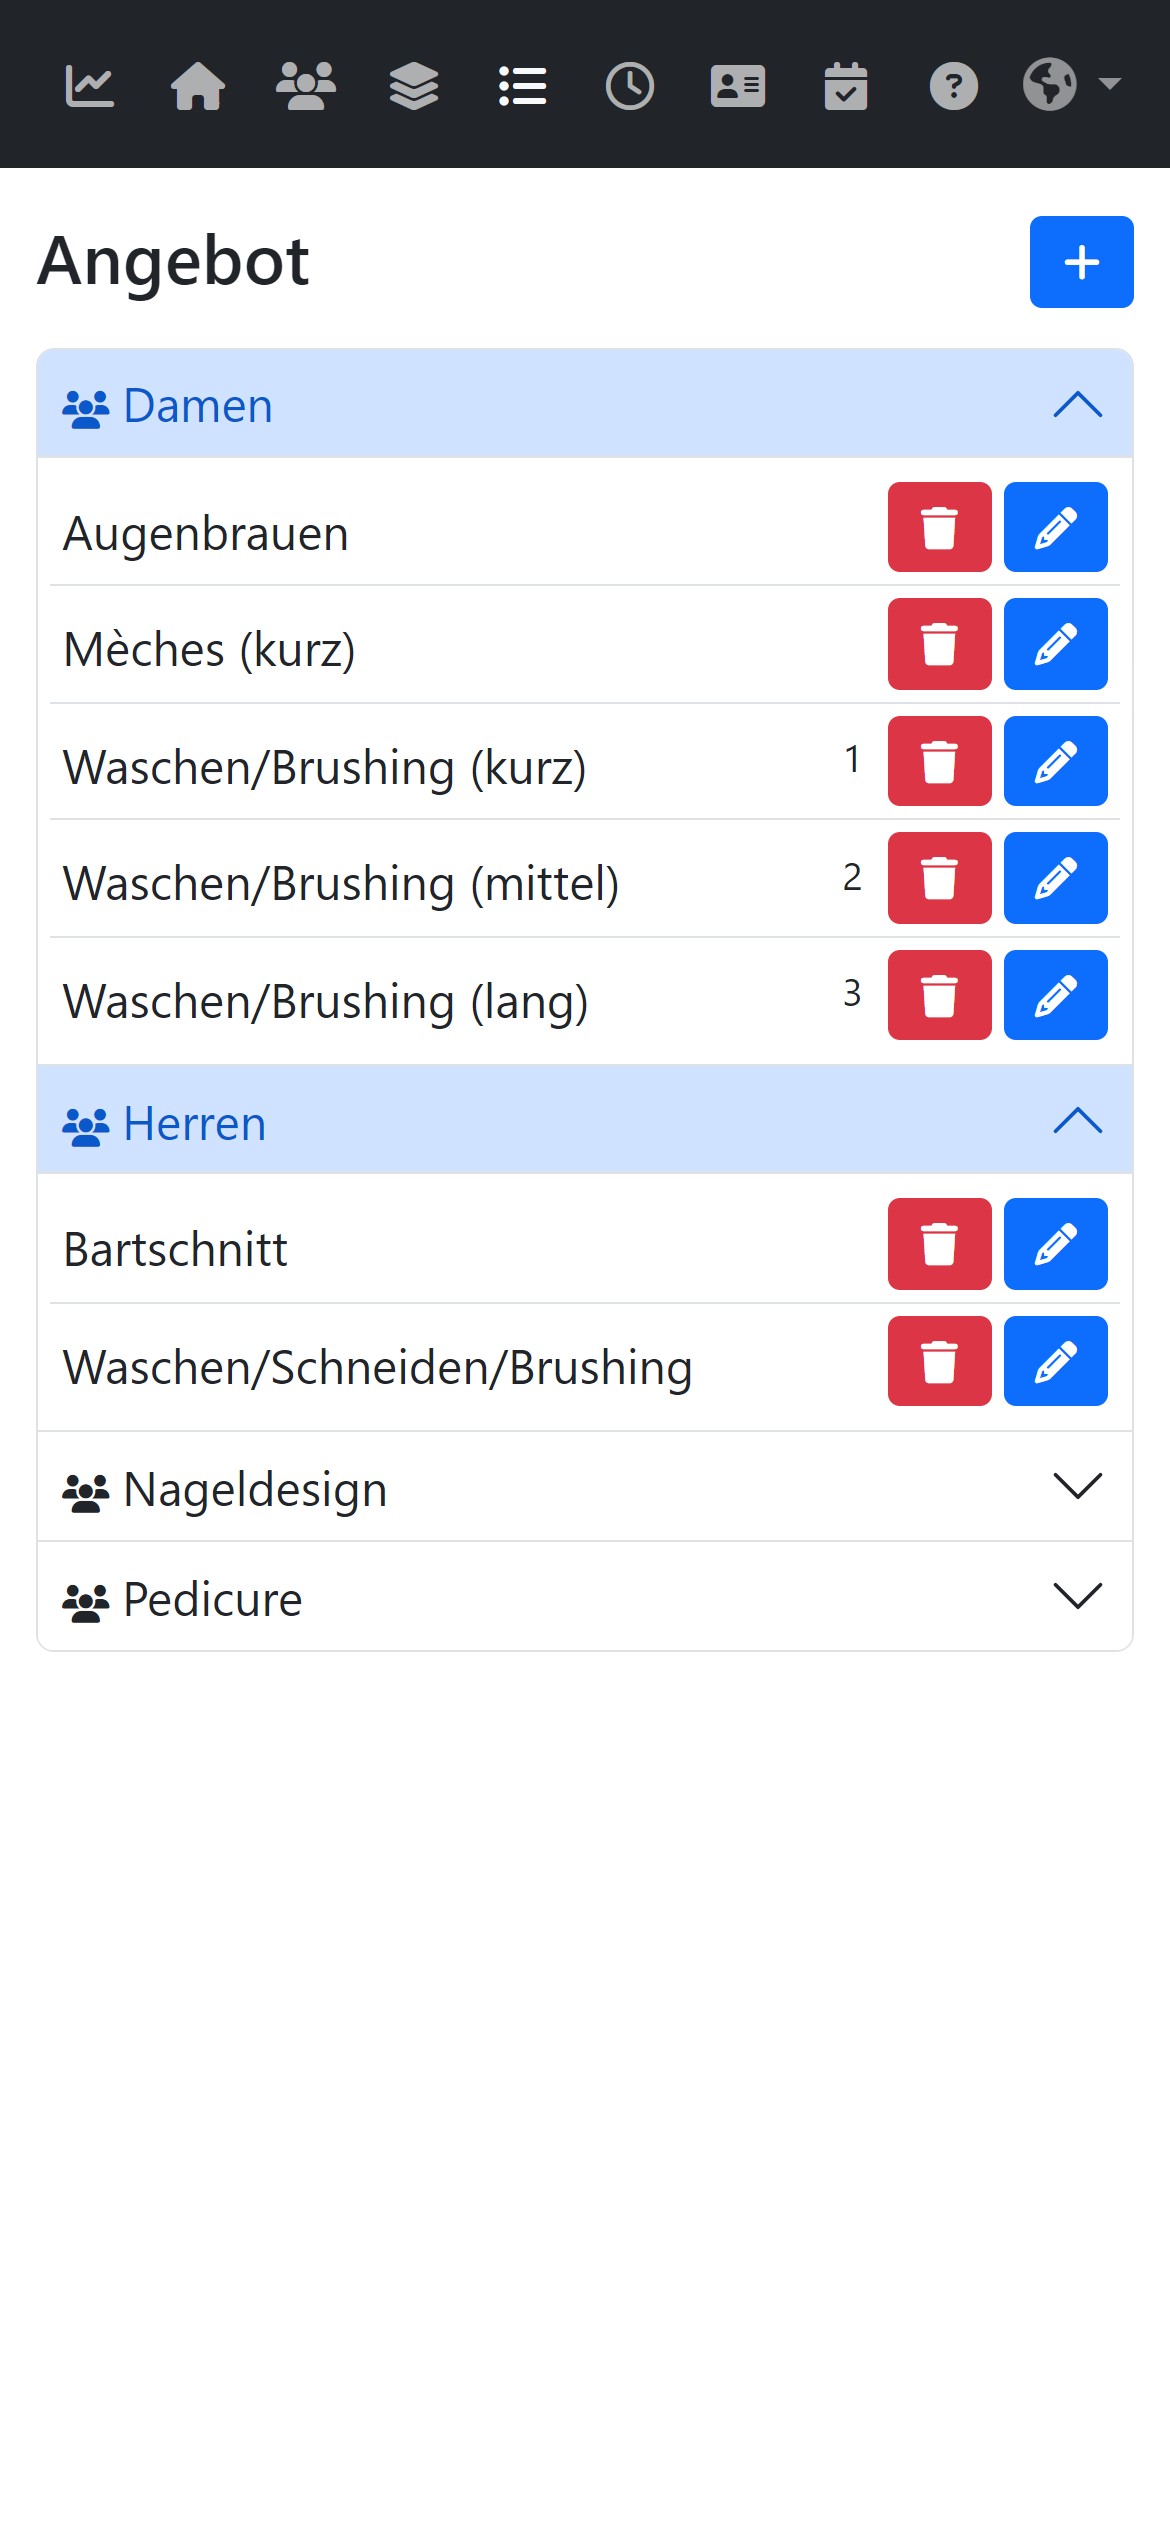Screen dimensions: 1170x2532
Task: Delete Waschen/Brushing (mittel) entry
Action: pyautogui.click(x=939, y=878)
